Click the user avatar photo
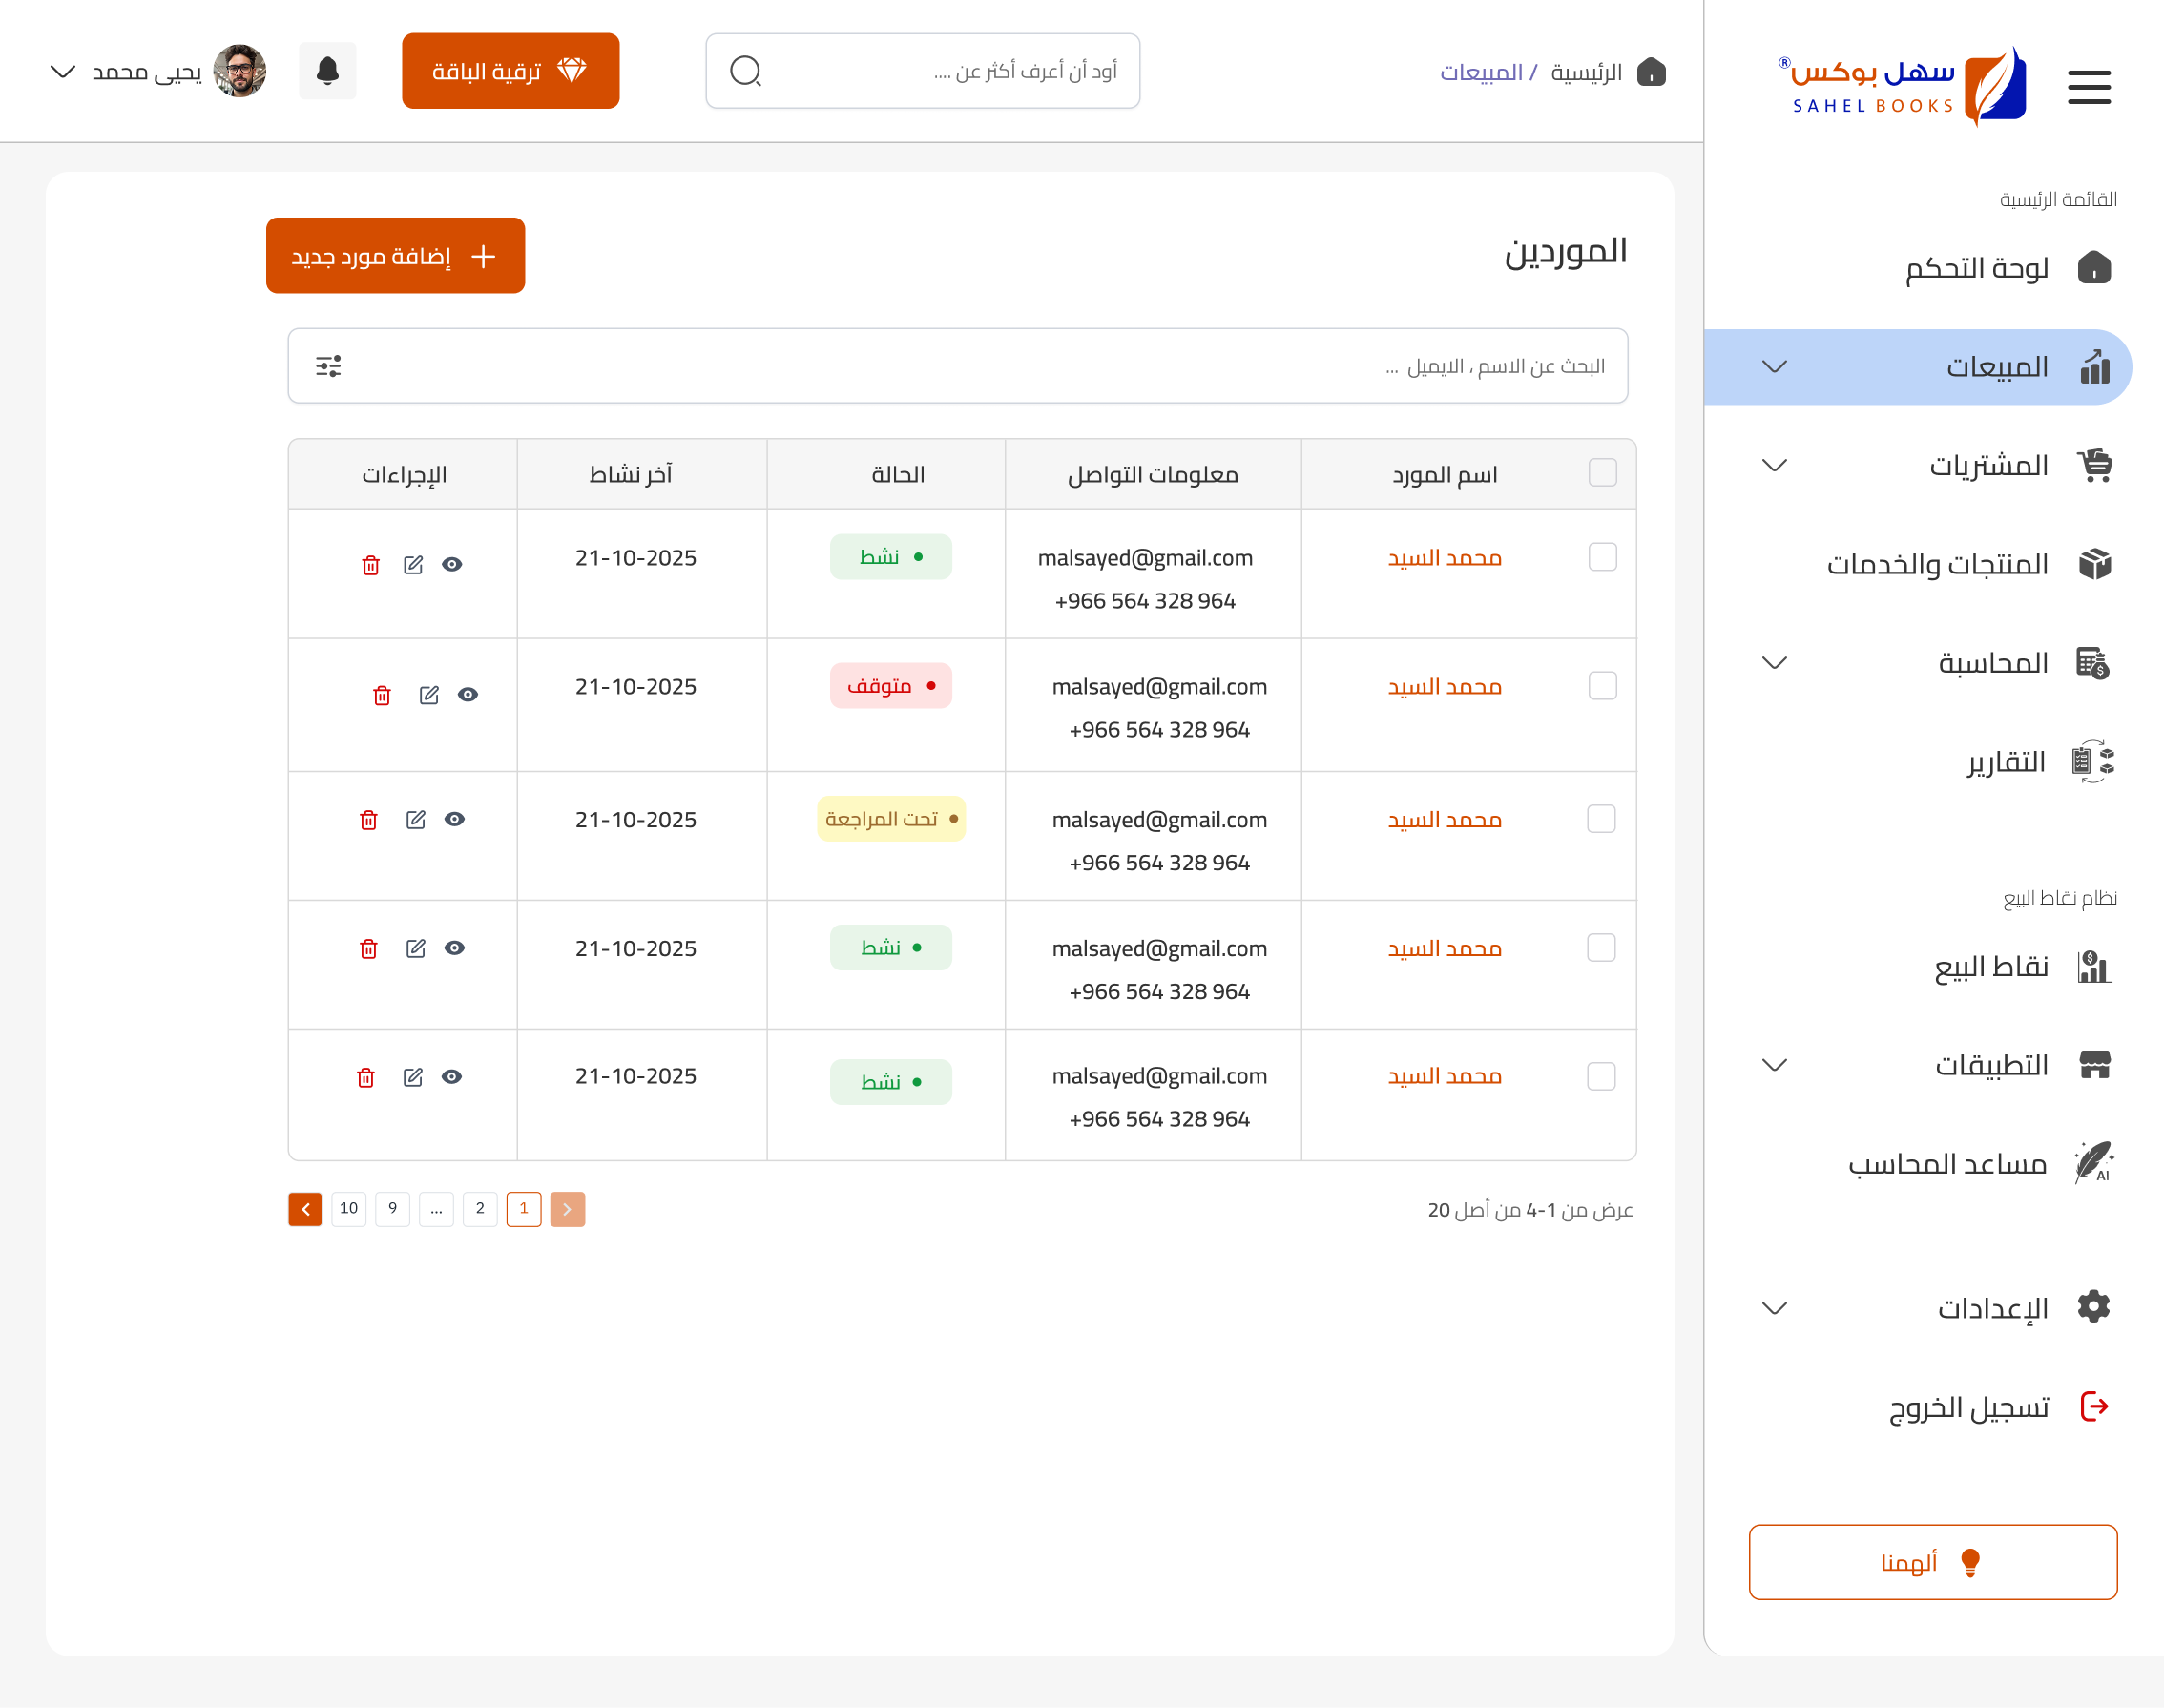This screenshot has width=2164, height=1708. pos(240,71)
